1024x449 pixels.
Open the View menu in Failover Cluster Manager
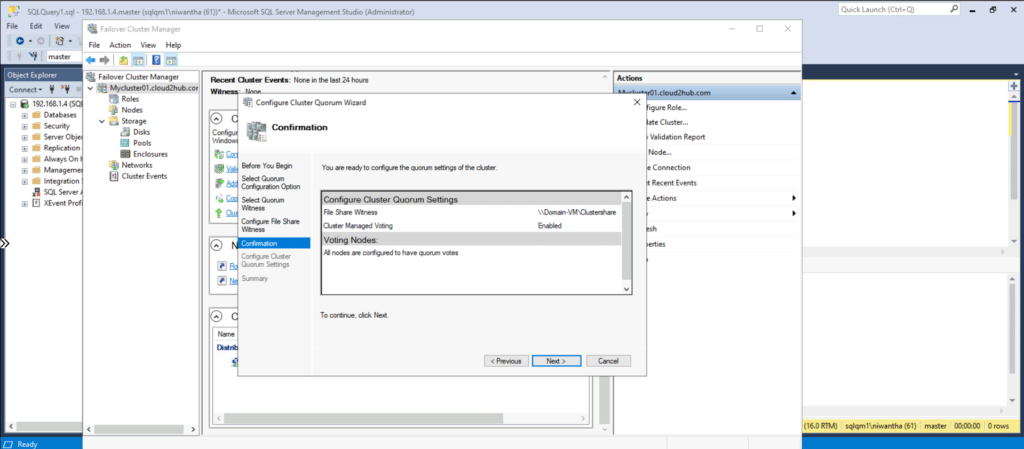tap(148, 45)
